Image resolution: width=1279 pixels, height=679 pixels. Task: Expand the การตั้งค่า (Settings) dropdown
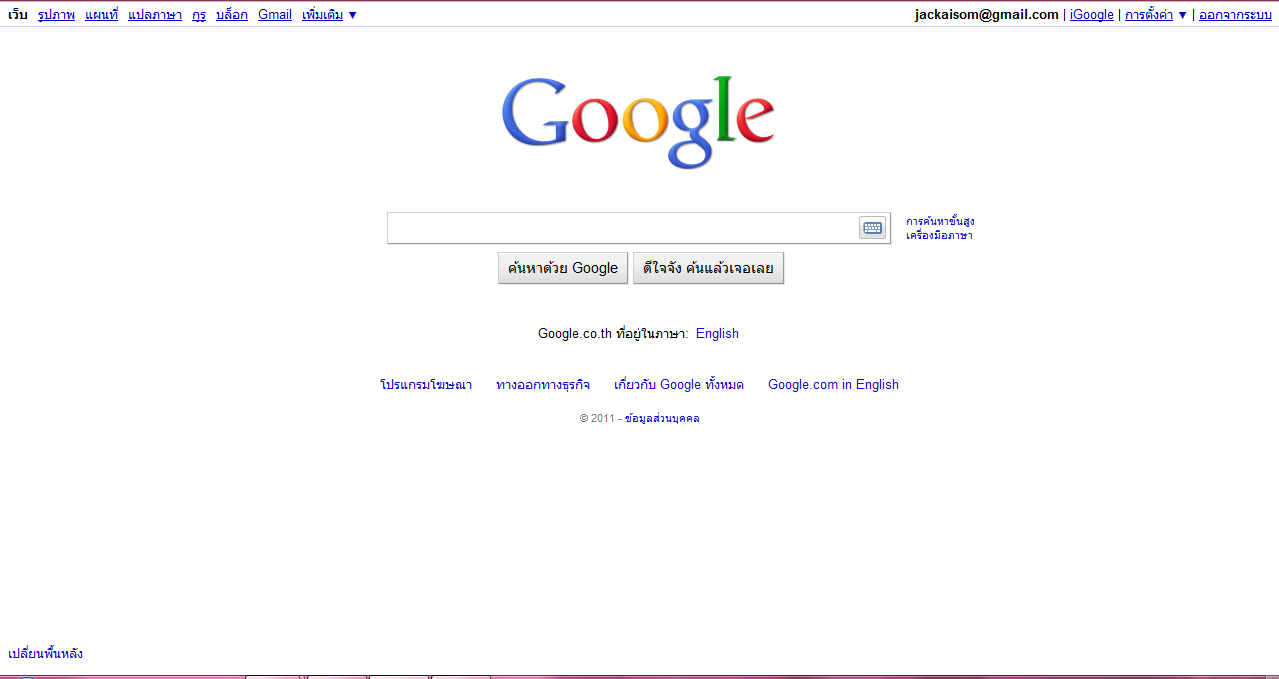pos(1156,15)
